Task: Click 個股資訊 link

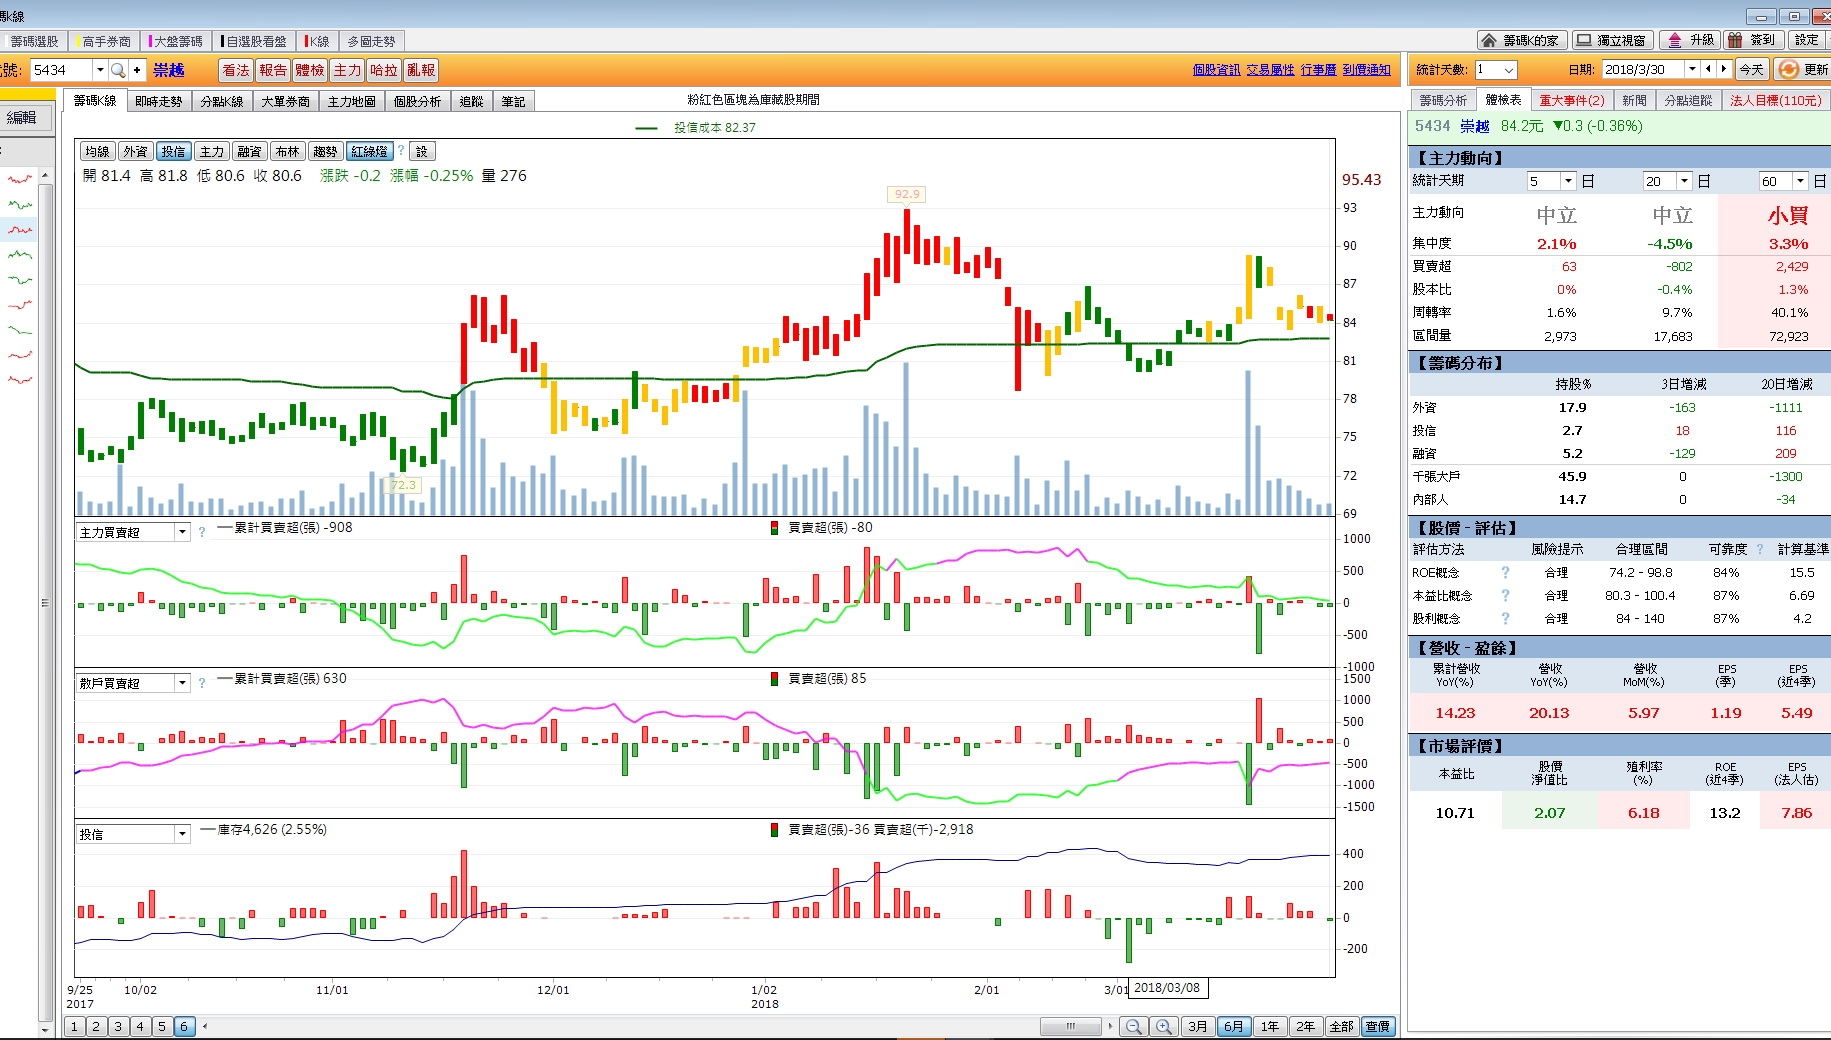Action: [1216, 70]
